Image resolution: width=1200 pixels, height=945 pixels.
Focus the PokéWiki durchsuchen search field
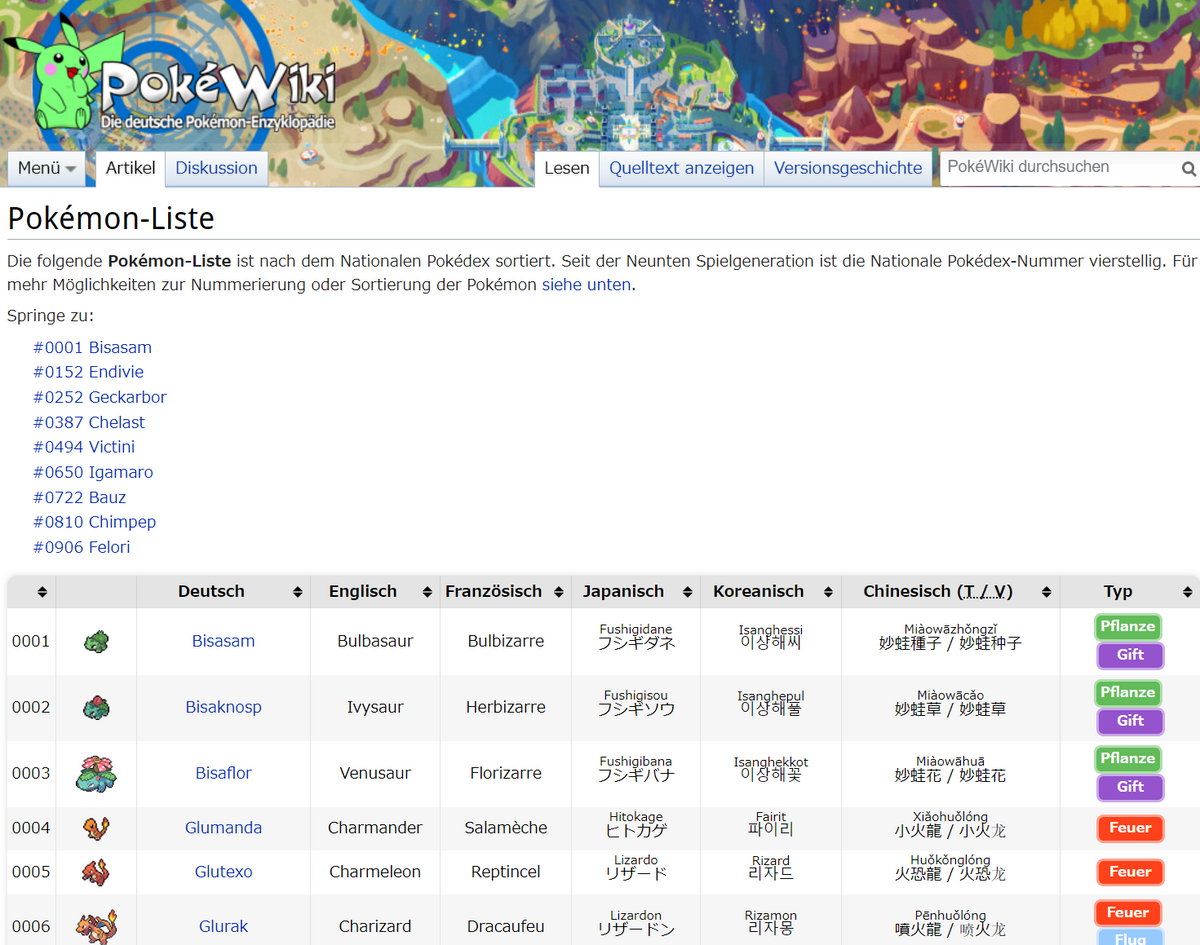coord(1055,167)
